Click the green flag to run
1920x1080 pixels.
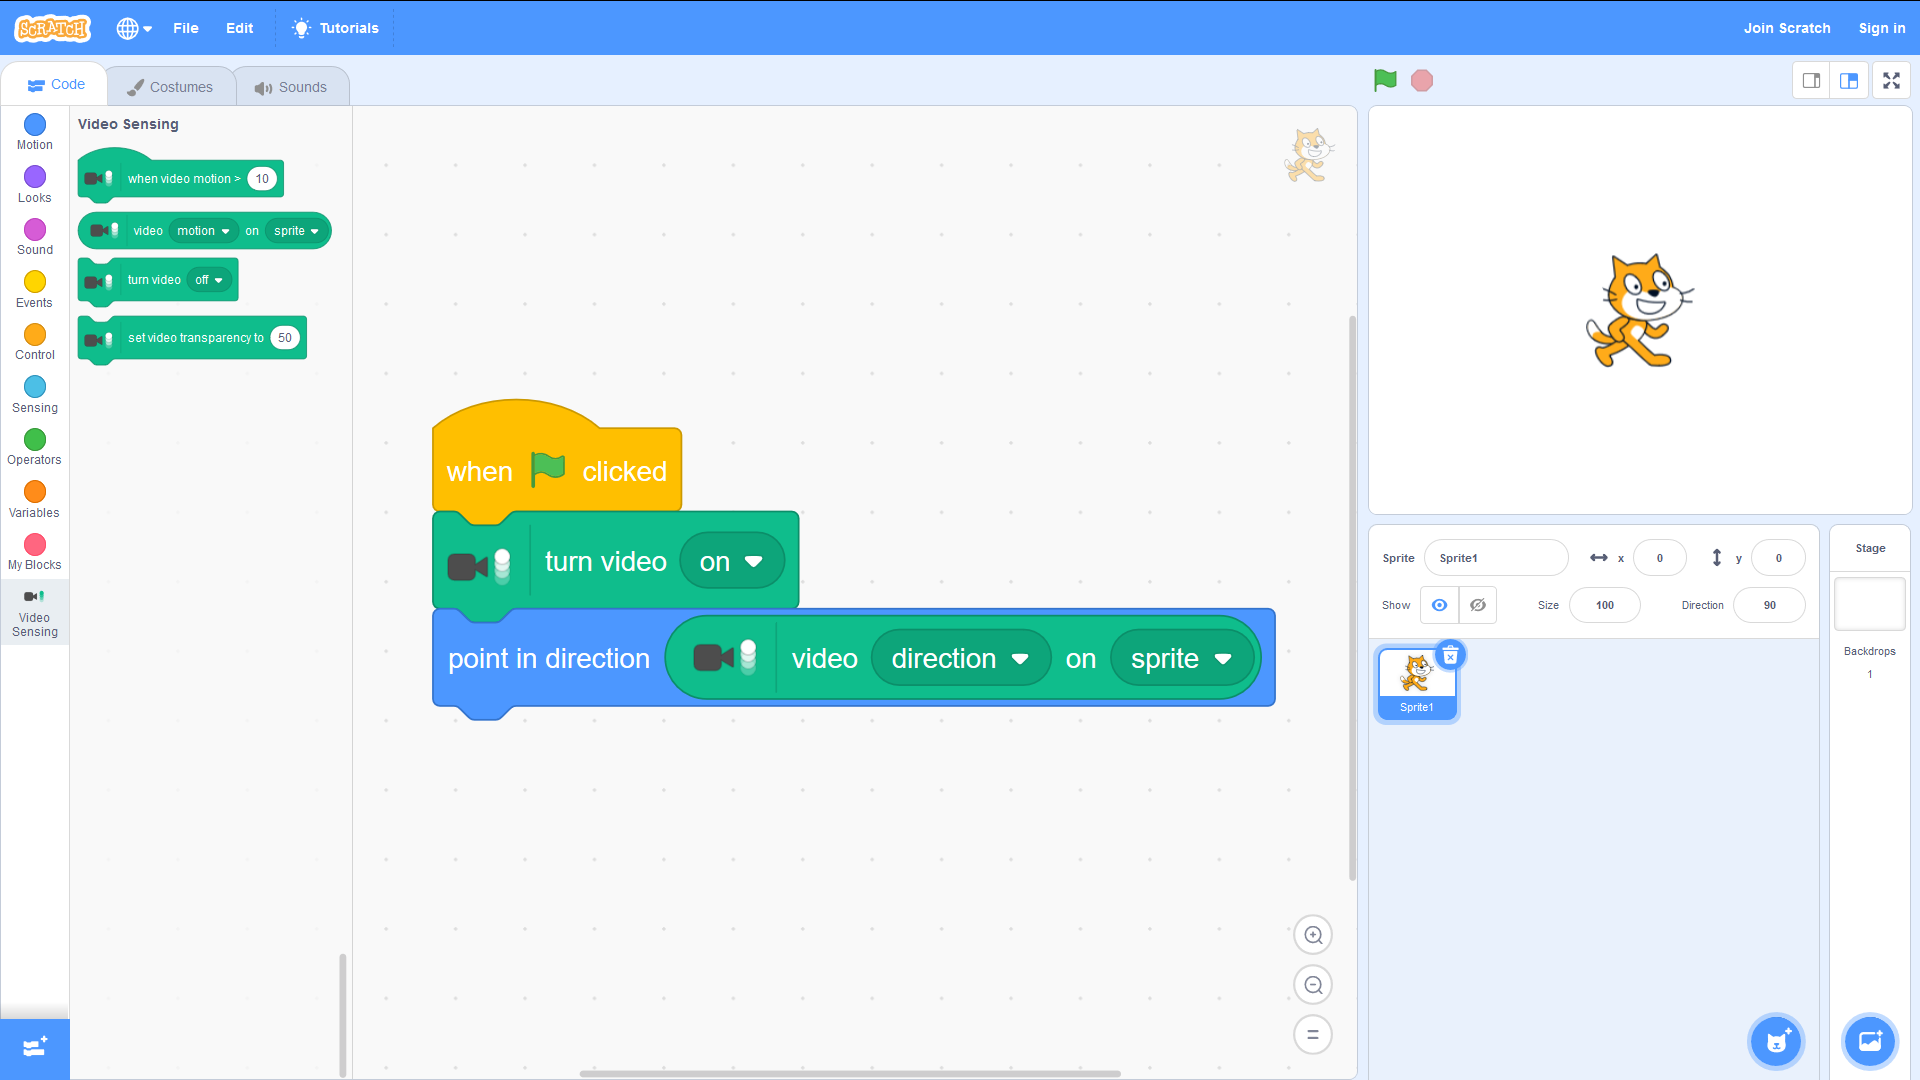[x=1384, y=80]
